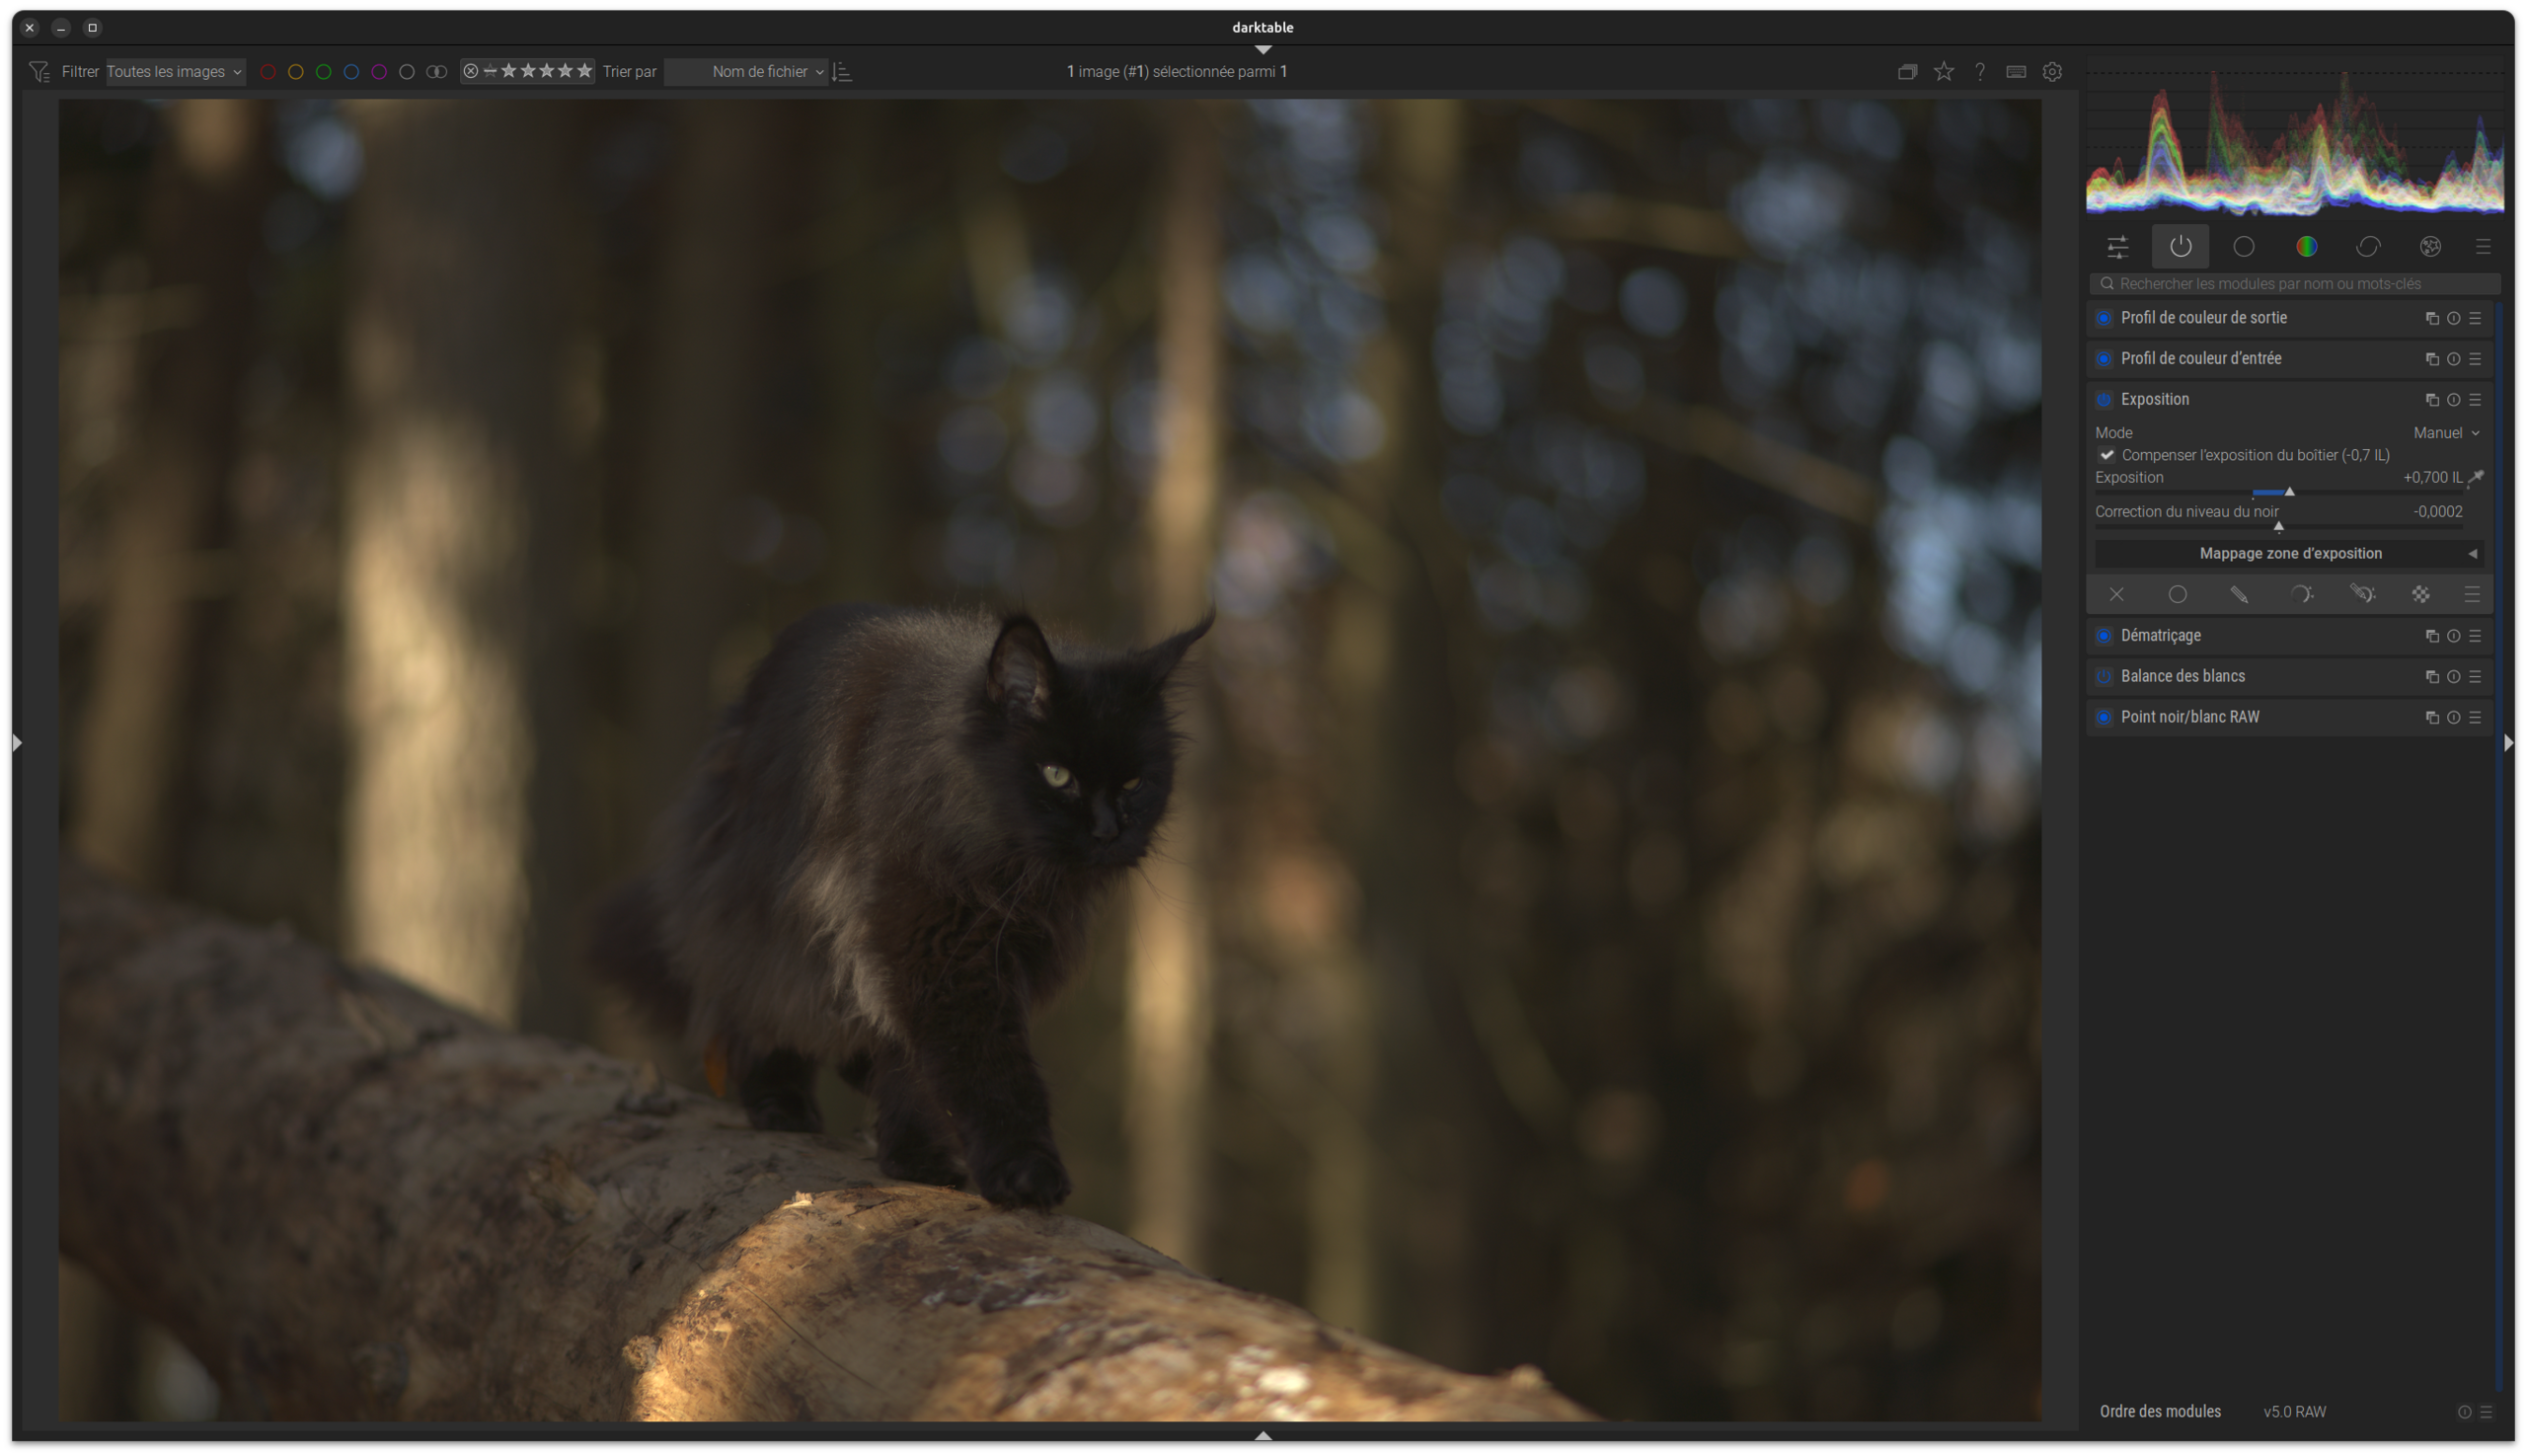Click the Ordre des modules label
The height and width of the screenshot is (1456, 2527).
pyautogui.click(x=2160, y=1412)
